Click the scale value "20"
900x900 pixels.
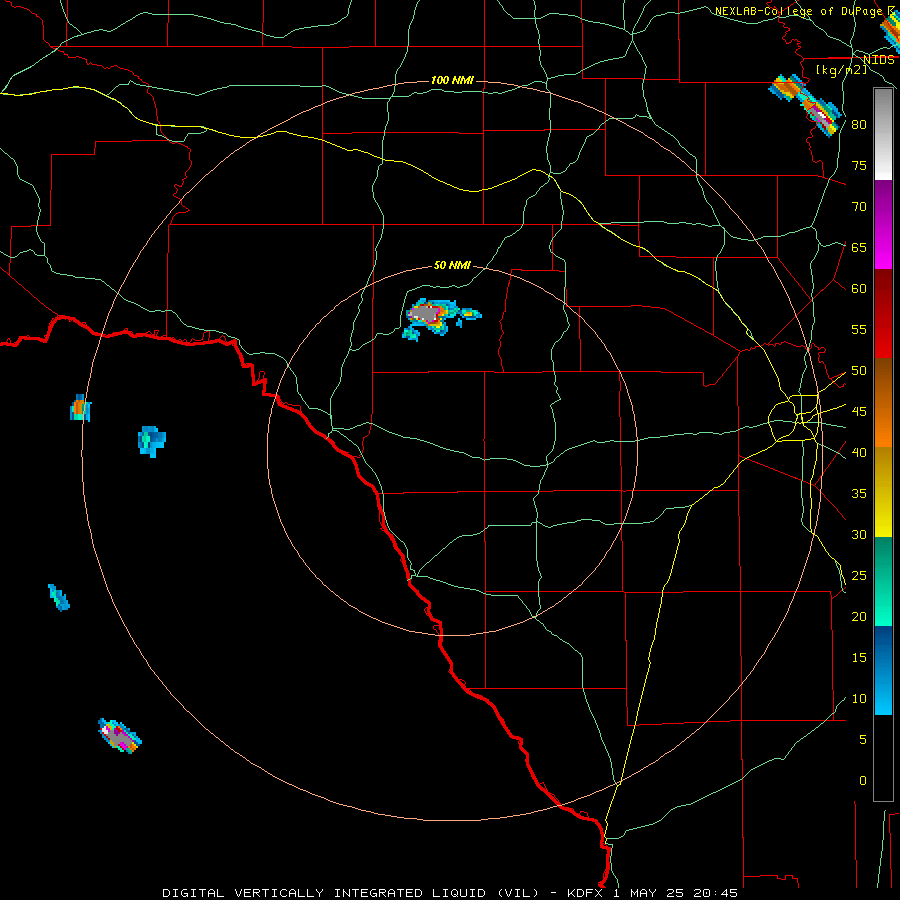tap(859, 617)
